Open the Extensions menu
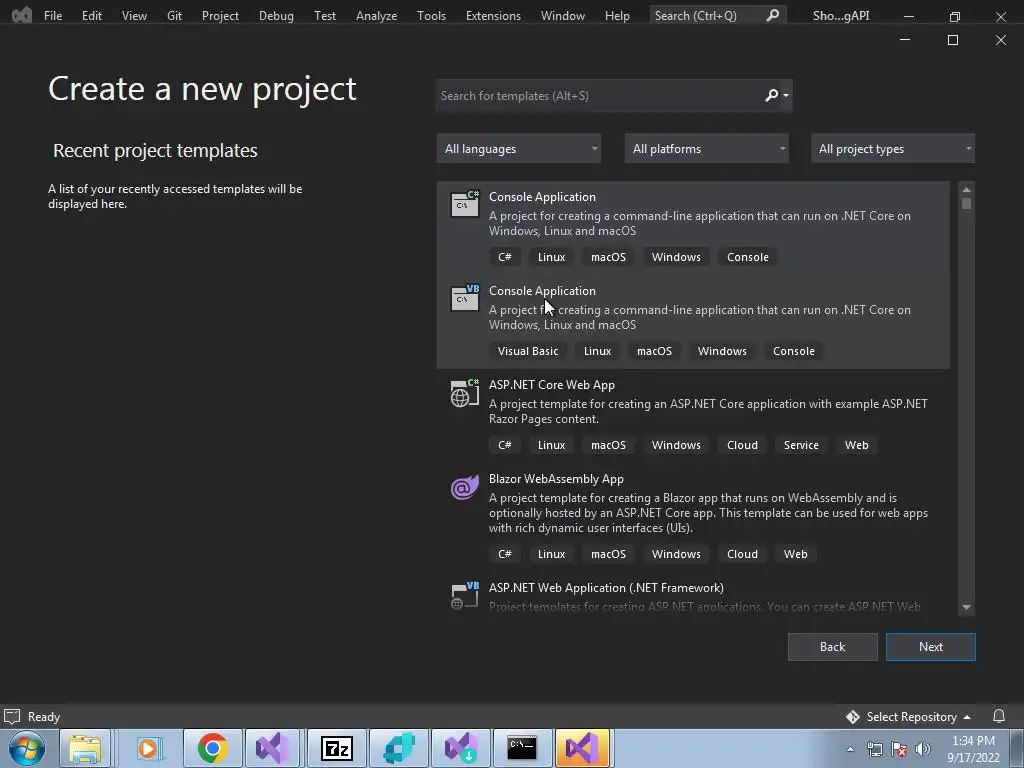 point(493,16)
